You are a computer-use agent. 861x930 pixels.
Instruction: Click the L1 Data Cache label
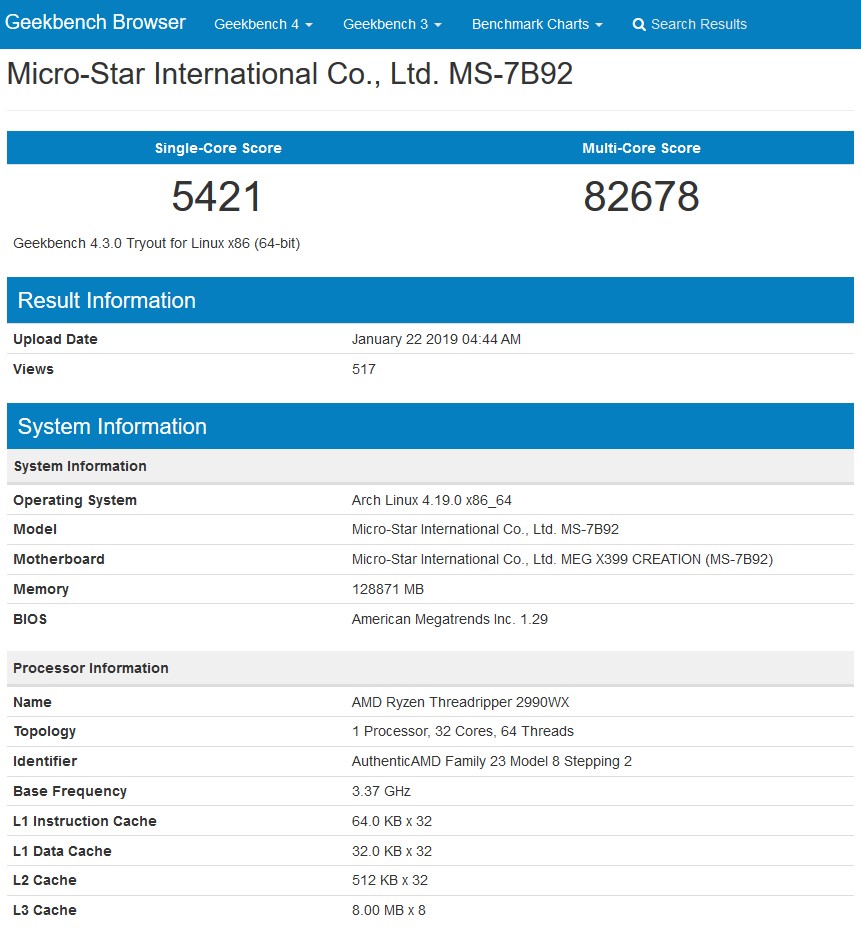coord(62,851)
